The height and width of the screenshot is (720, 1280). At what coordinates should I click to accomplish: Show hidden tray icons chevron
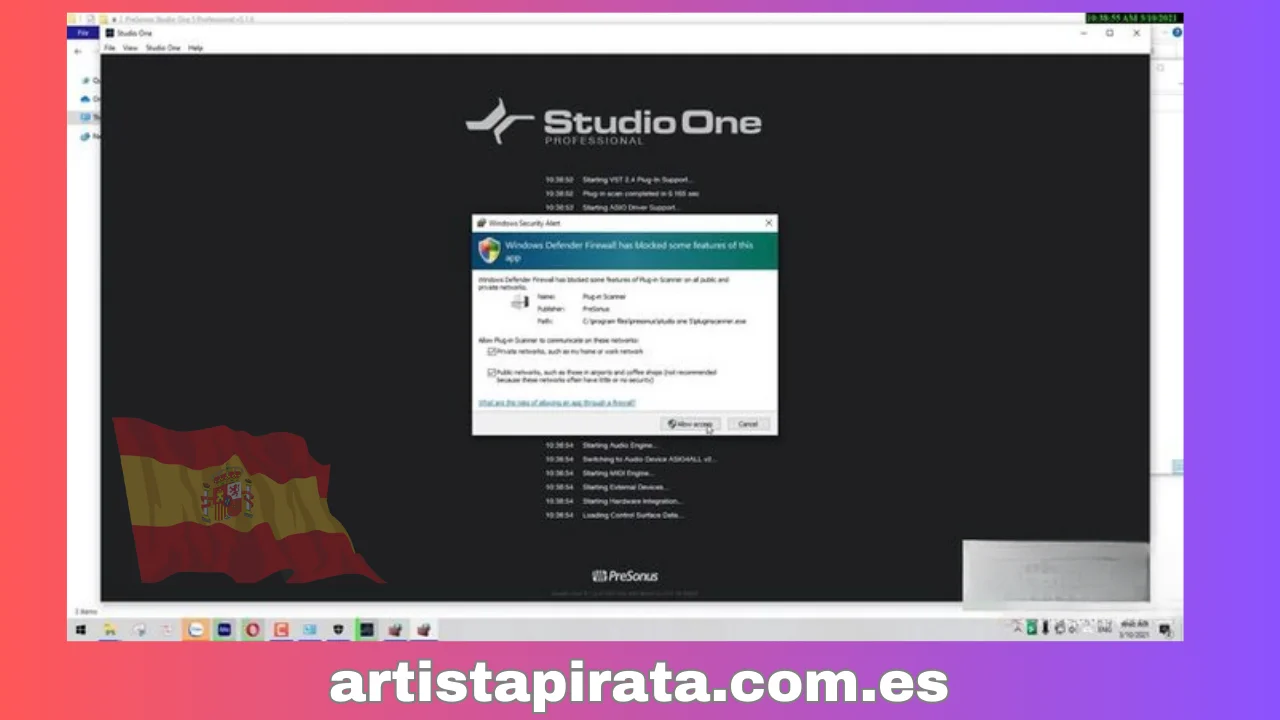[1017, 628]
